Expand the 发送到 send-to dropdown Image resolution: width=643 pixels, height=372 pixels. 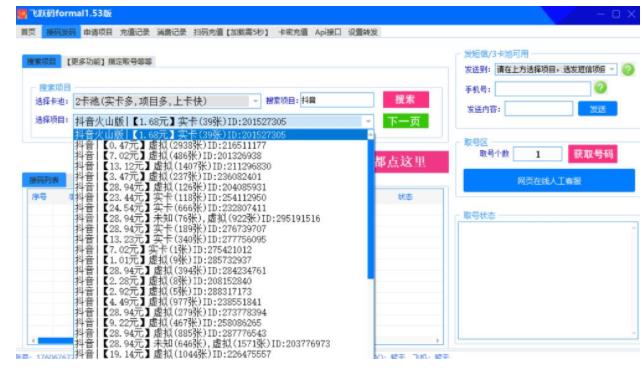[x=612, y=69]
